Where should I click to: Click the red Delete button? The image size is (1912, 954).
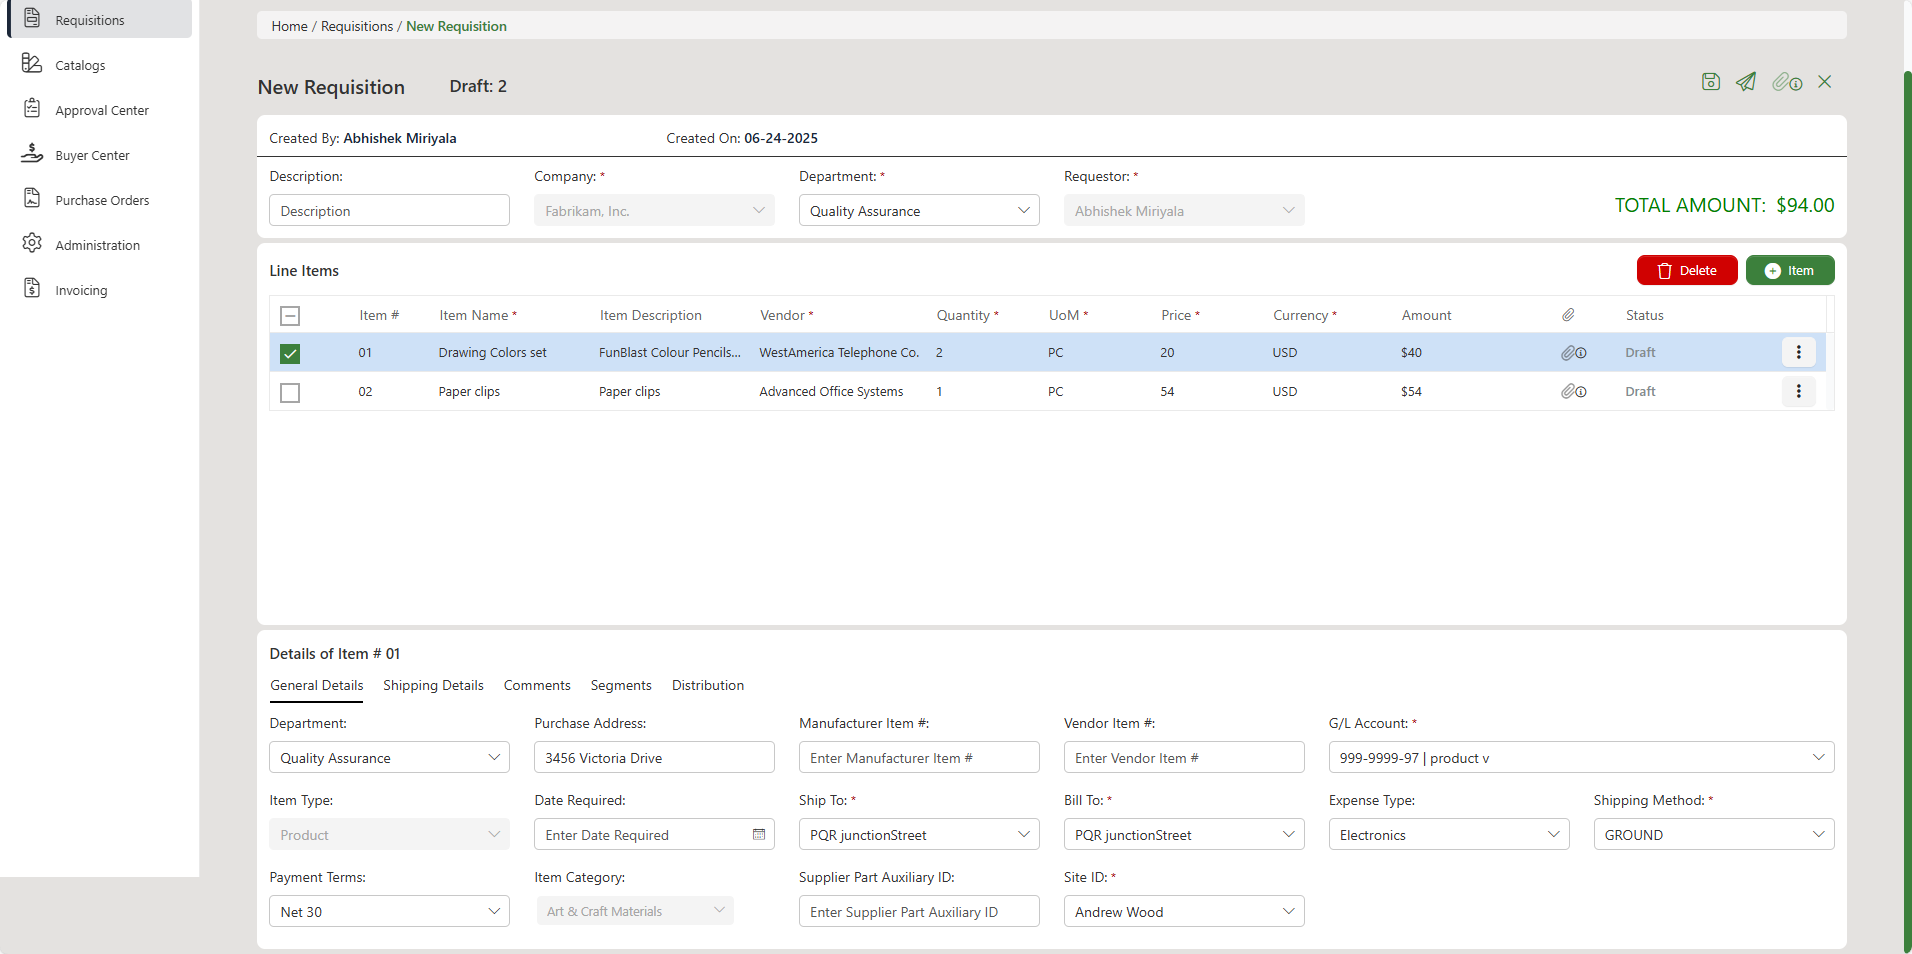tap(1687, 270)
